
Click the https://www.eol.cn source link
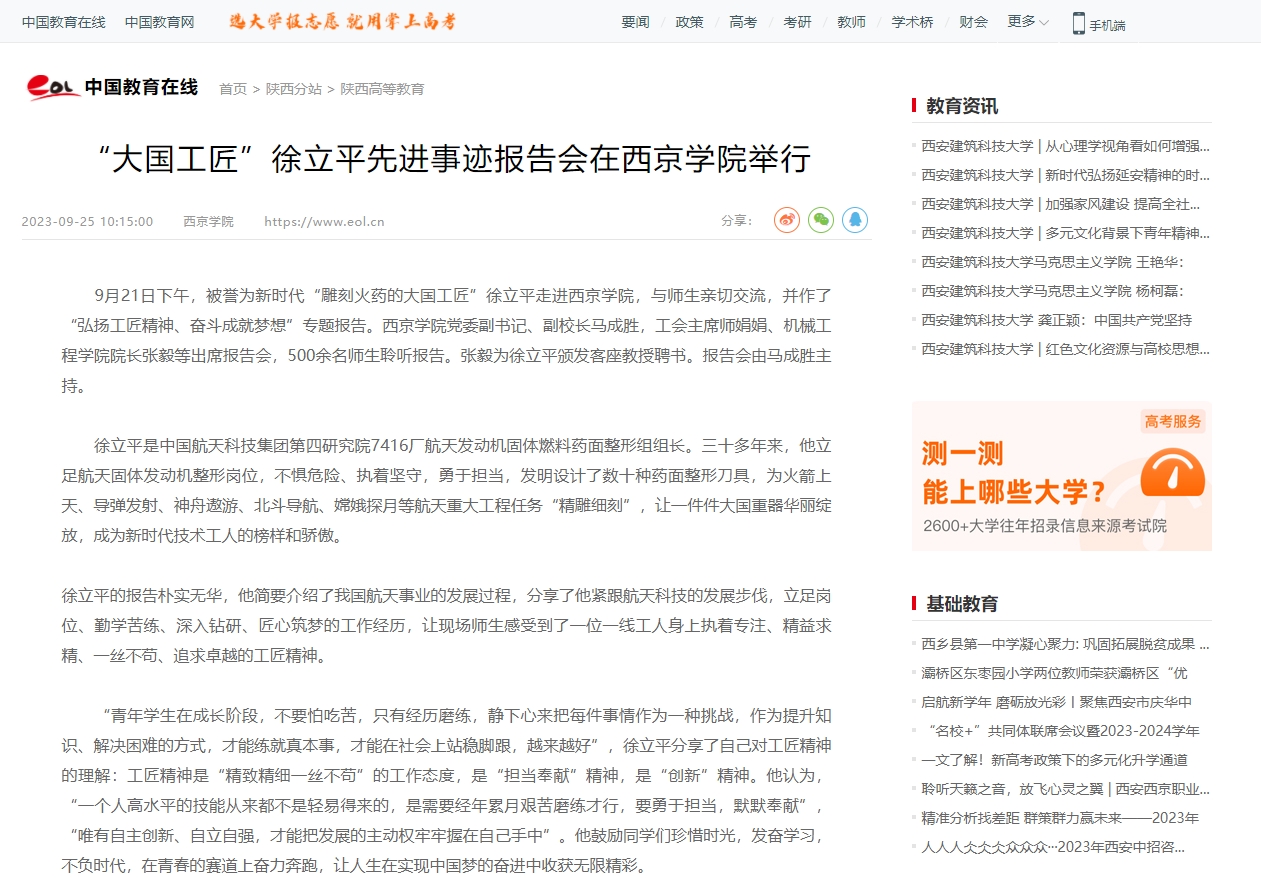click(x=324, y=222)
